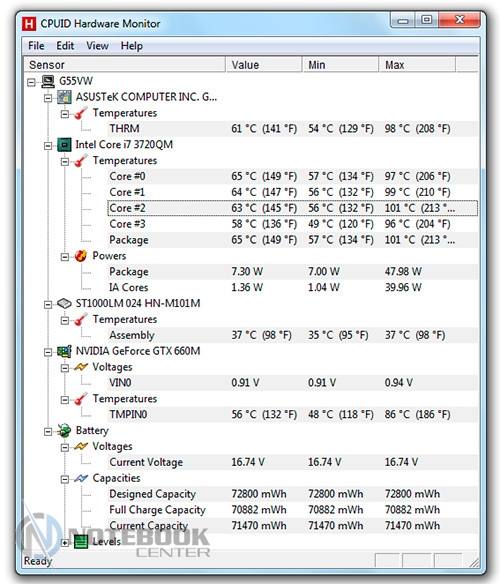Select the Core #2 row
This screenshot has height=584, width=500.
click(292, 208)
